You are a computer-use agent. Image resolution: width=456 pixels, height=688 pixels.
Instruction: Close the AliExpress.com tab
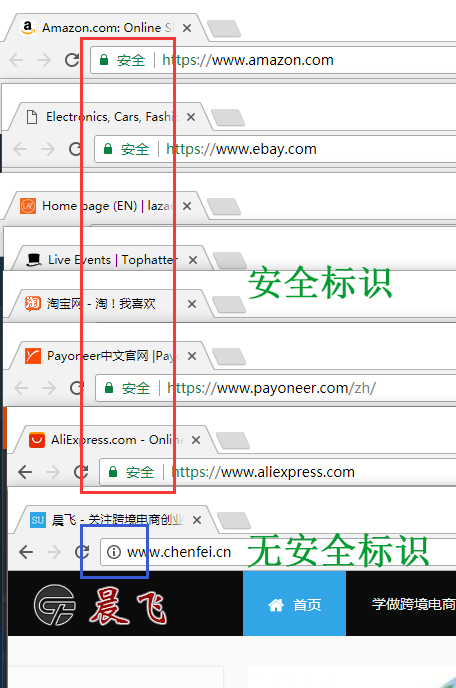pos(196,440)
